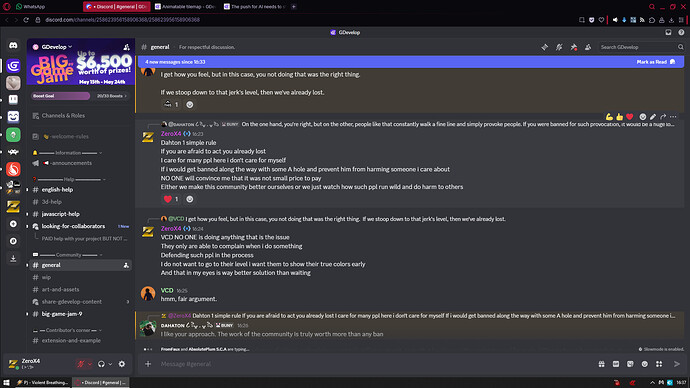Image resolution: width=690 pixels, height=388 pixels.
Task: Expand share-gdevelop-content threads arrow
Action: click(x=128, y=302)
